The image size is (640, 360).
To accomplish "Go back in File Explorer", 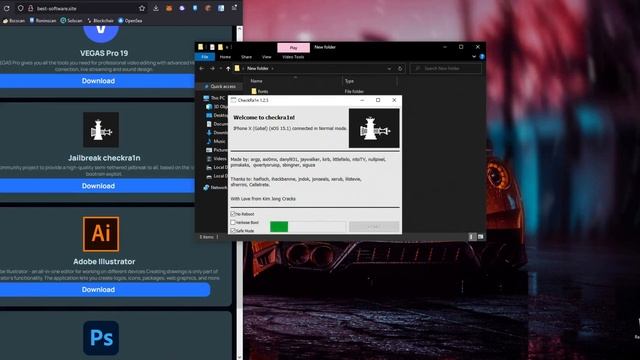I will point(202,69).
